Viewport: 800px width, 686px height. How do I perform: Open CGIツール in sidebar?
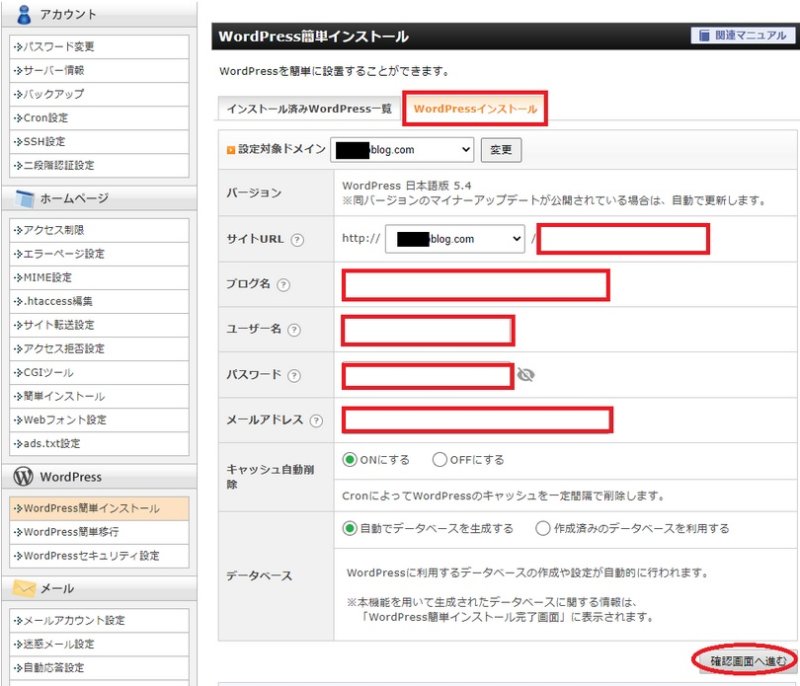99,372
